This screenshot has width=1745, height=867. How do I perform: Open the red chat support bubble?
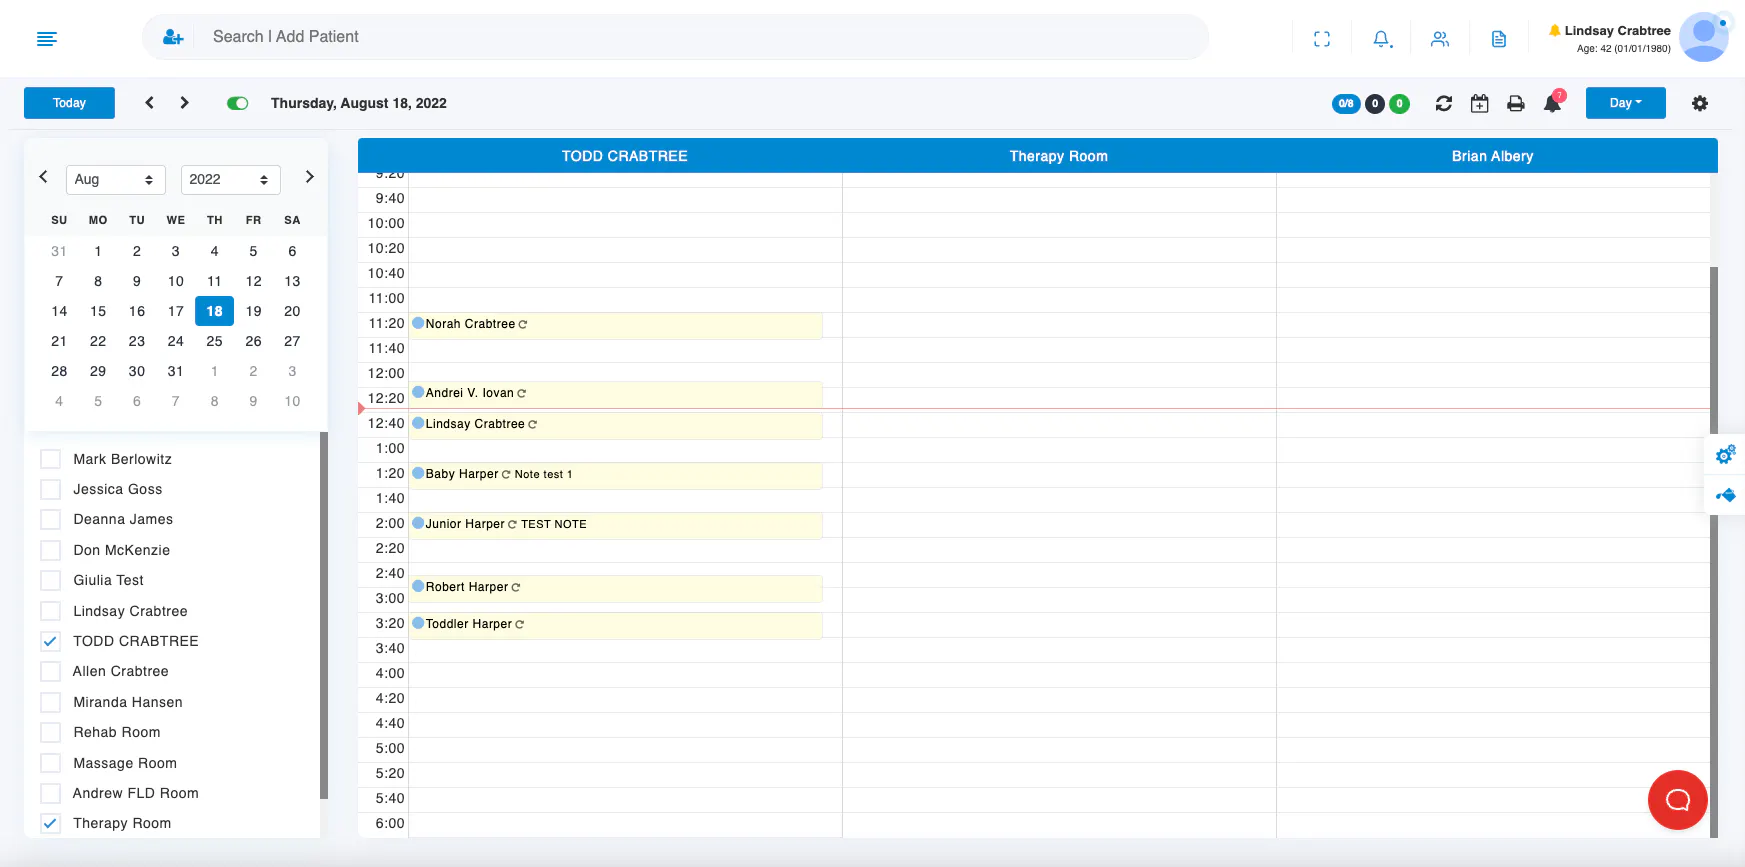[1678, 800]
